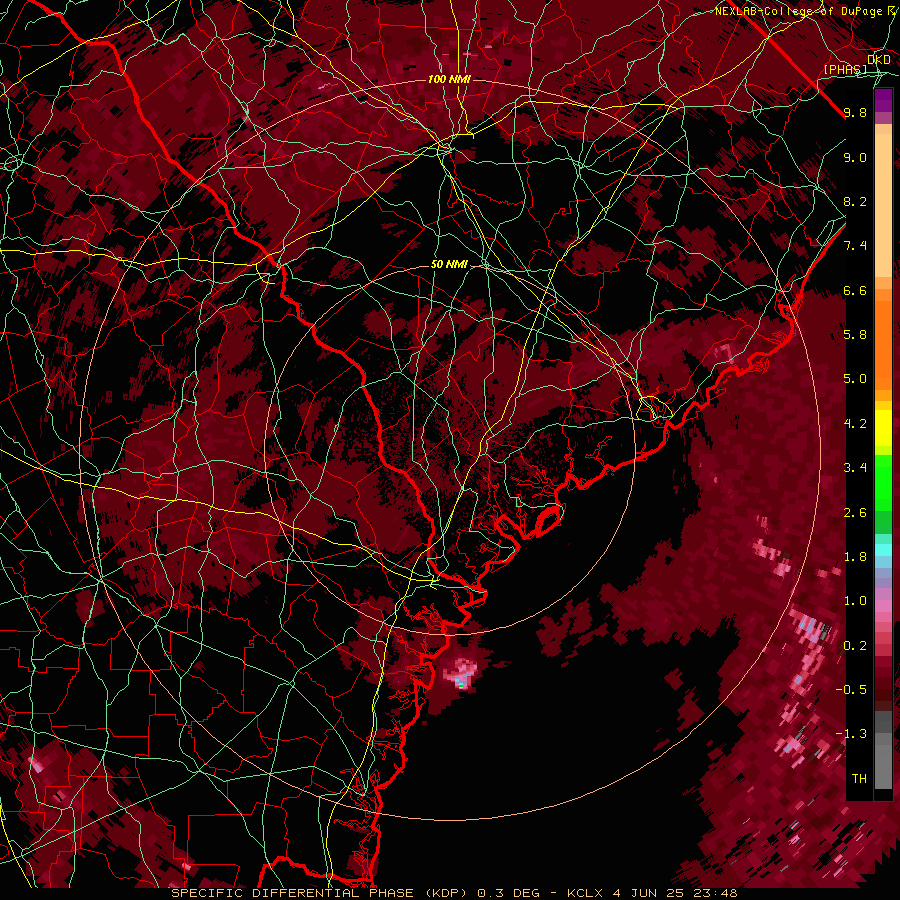Click the '100 NMI' range ring label
Image resolution: width=900 pixels, height=900 pixels.
[449, 79]
